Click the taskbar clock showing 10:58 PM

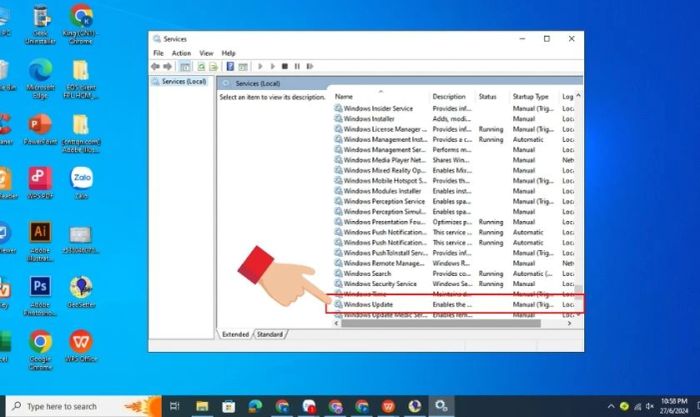pyautogui.click(x=674, y=406)
